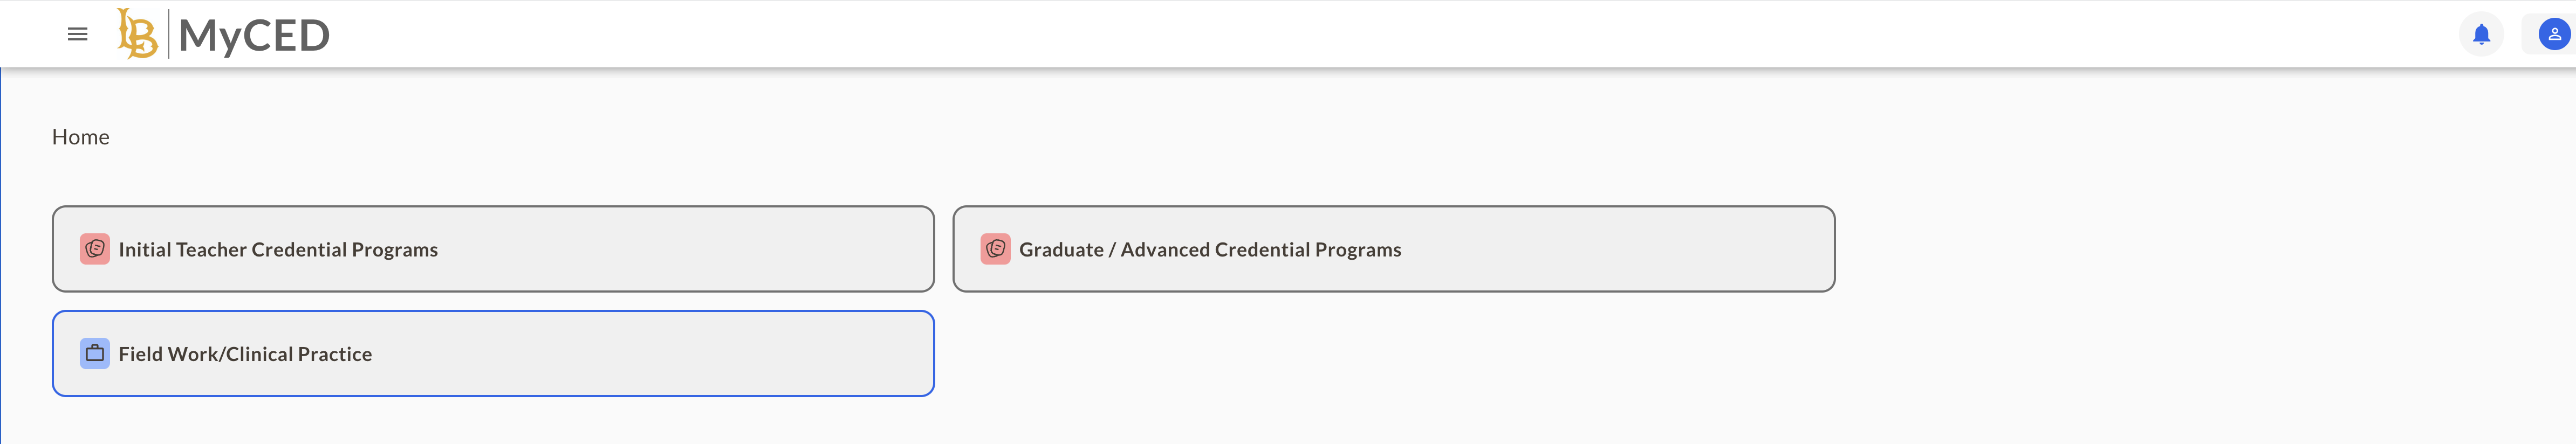This screenshot has width=2576, height=444.
Task: Expand the Graduate / Advanced Credential Programs section
Action: click(x=1394, y=249)
